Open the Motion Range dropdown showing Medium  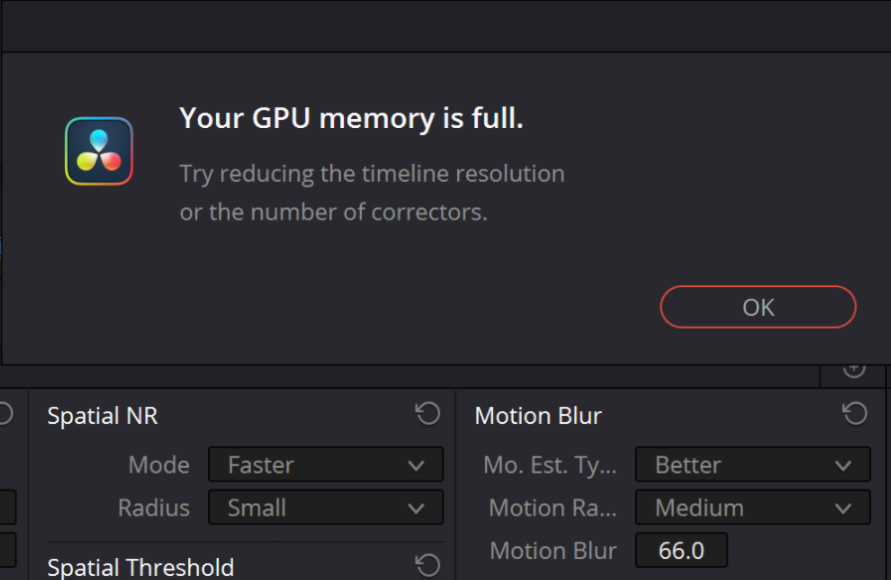click(752, 507)
